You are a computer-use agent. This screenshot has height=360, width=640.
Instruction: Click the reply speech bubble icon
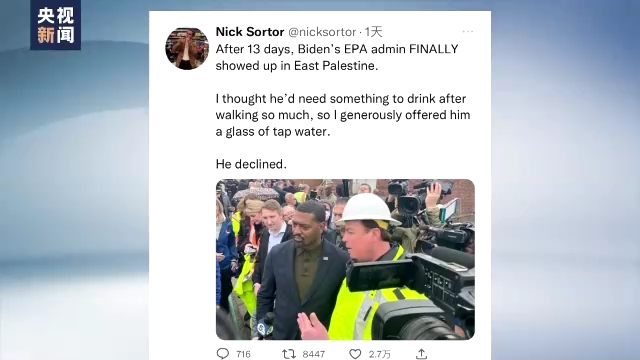pos(222,353)
